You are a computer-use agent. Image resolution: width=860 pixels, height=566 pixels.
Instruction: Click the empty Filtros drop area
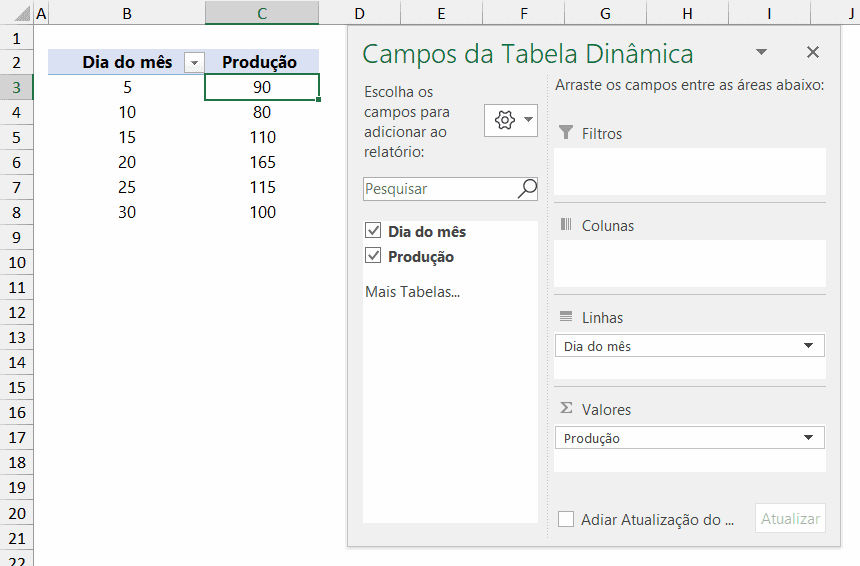click(689, 171)
